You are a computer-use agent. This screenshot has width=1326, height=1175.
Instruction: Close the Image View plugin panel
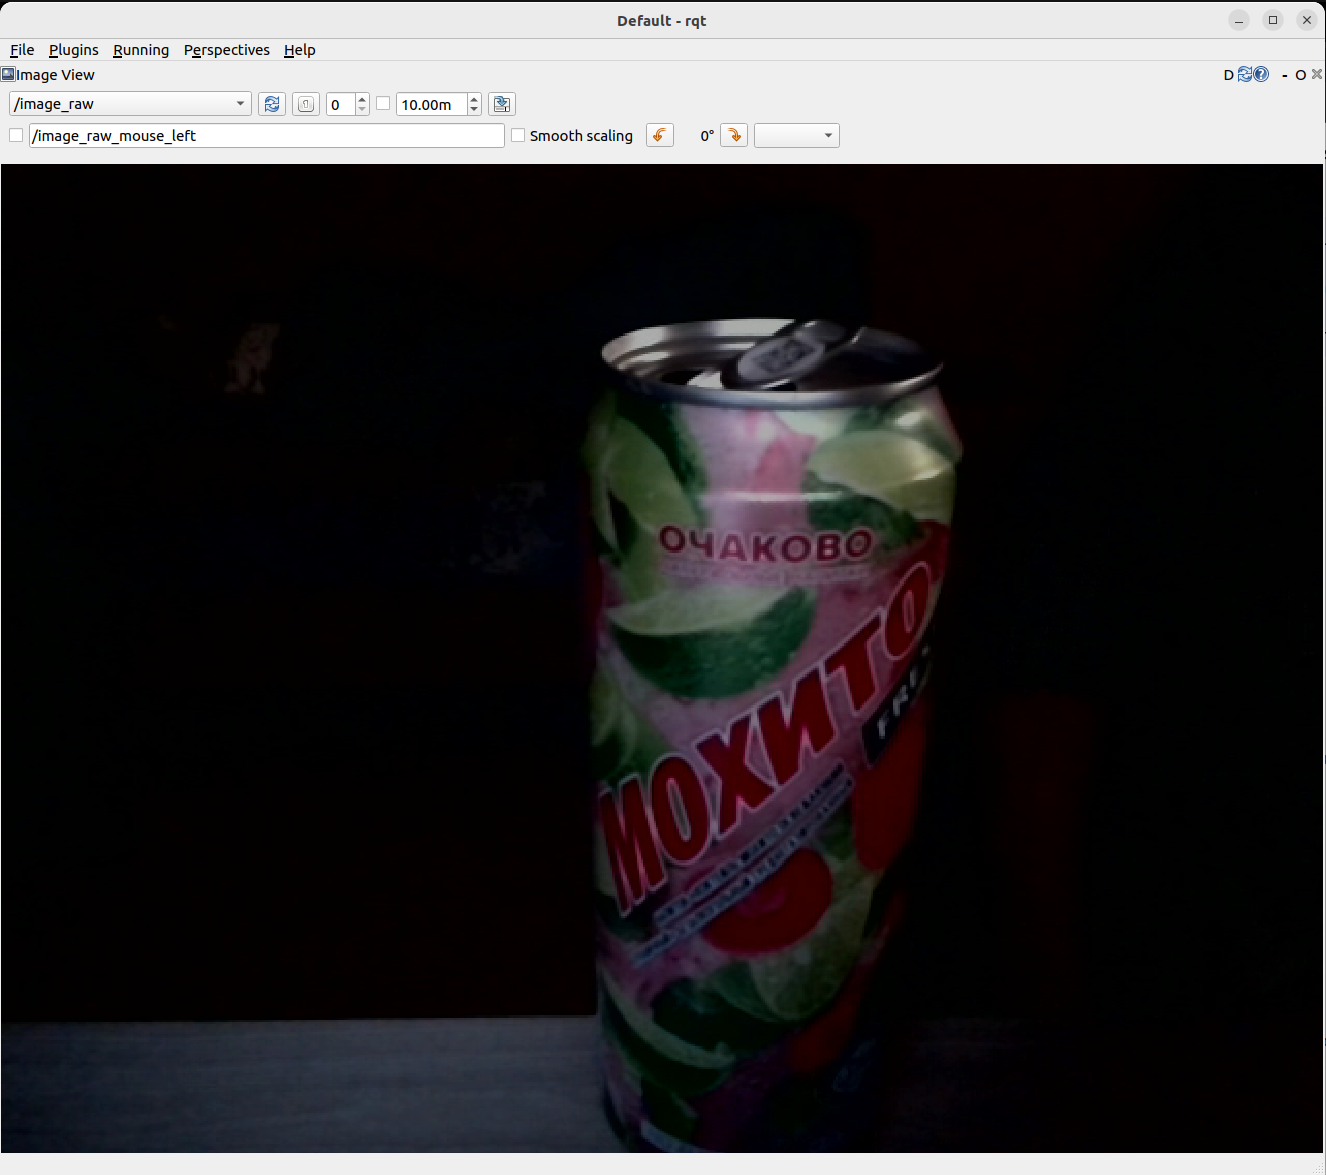coord(1317,75)
